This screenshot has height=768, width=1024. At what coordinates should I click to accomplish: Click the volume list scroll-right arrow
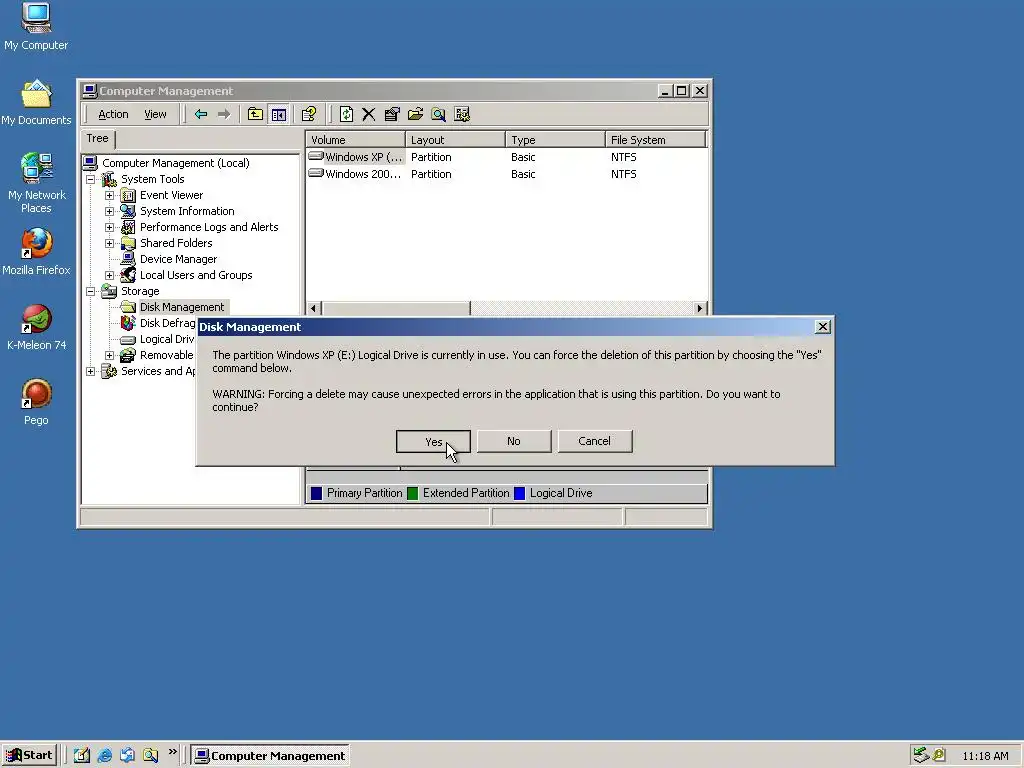pos(699,308)
